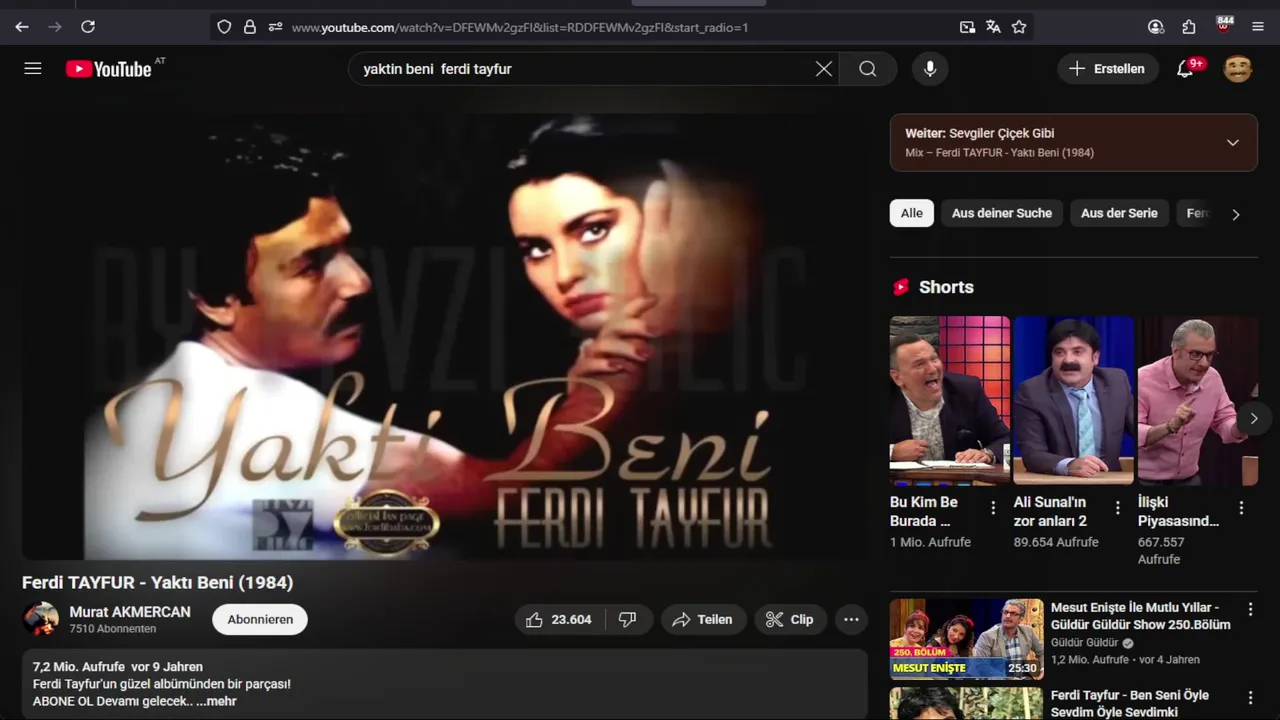Open the Güldür Güldür channel link
Screen dimensions: 1280x720
(x=1085, y=643)
